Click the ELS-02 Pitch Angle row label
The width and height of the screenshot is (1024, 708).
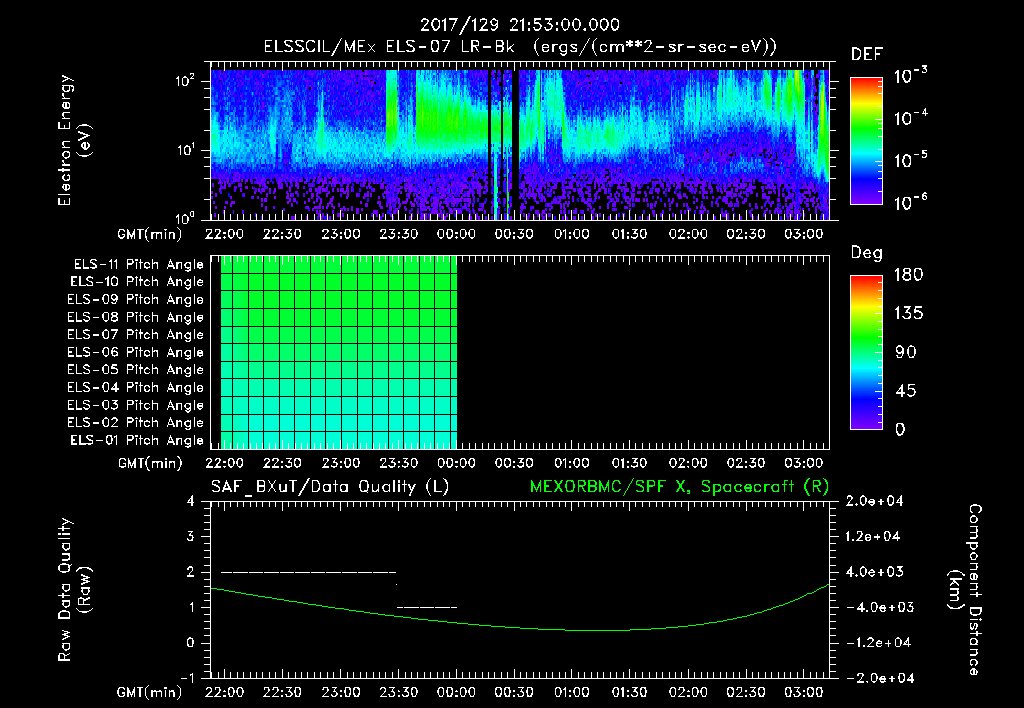click(x=136, y=423)
